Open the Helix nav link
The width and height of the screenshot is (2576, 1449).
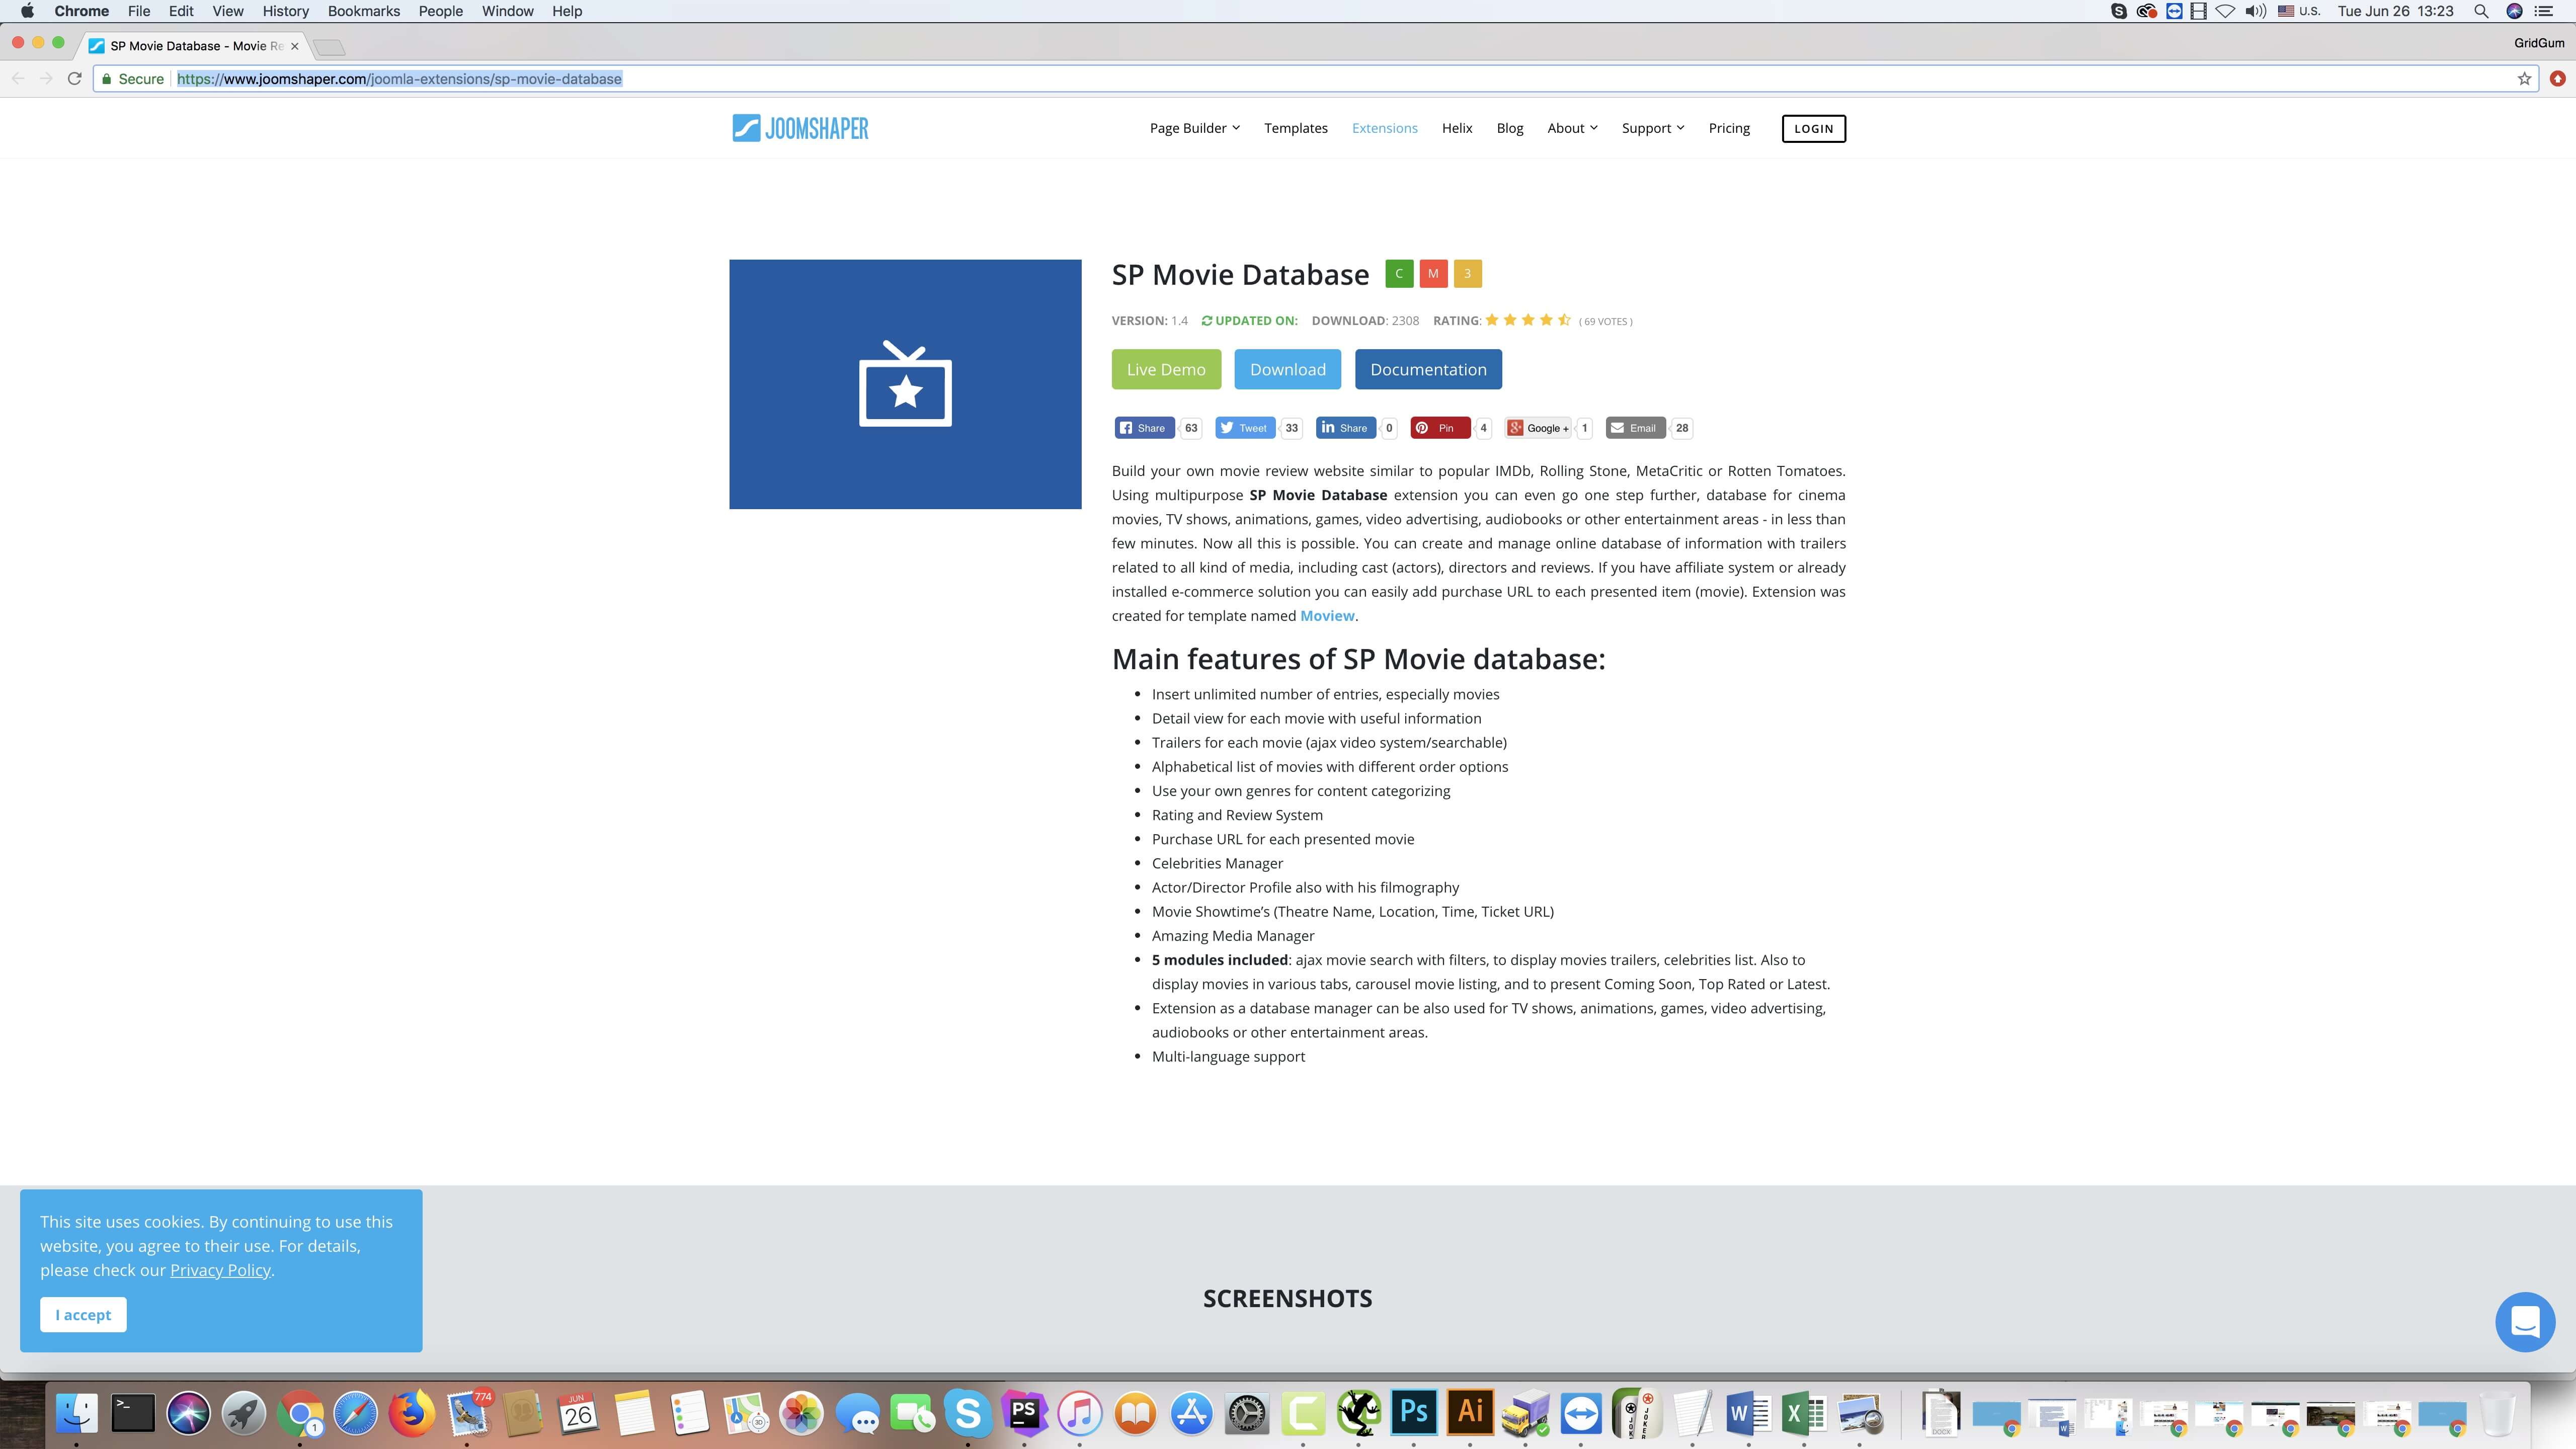pos(1457,128)
